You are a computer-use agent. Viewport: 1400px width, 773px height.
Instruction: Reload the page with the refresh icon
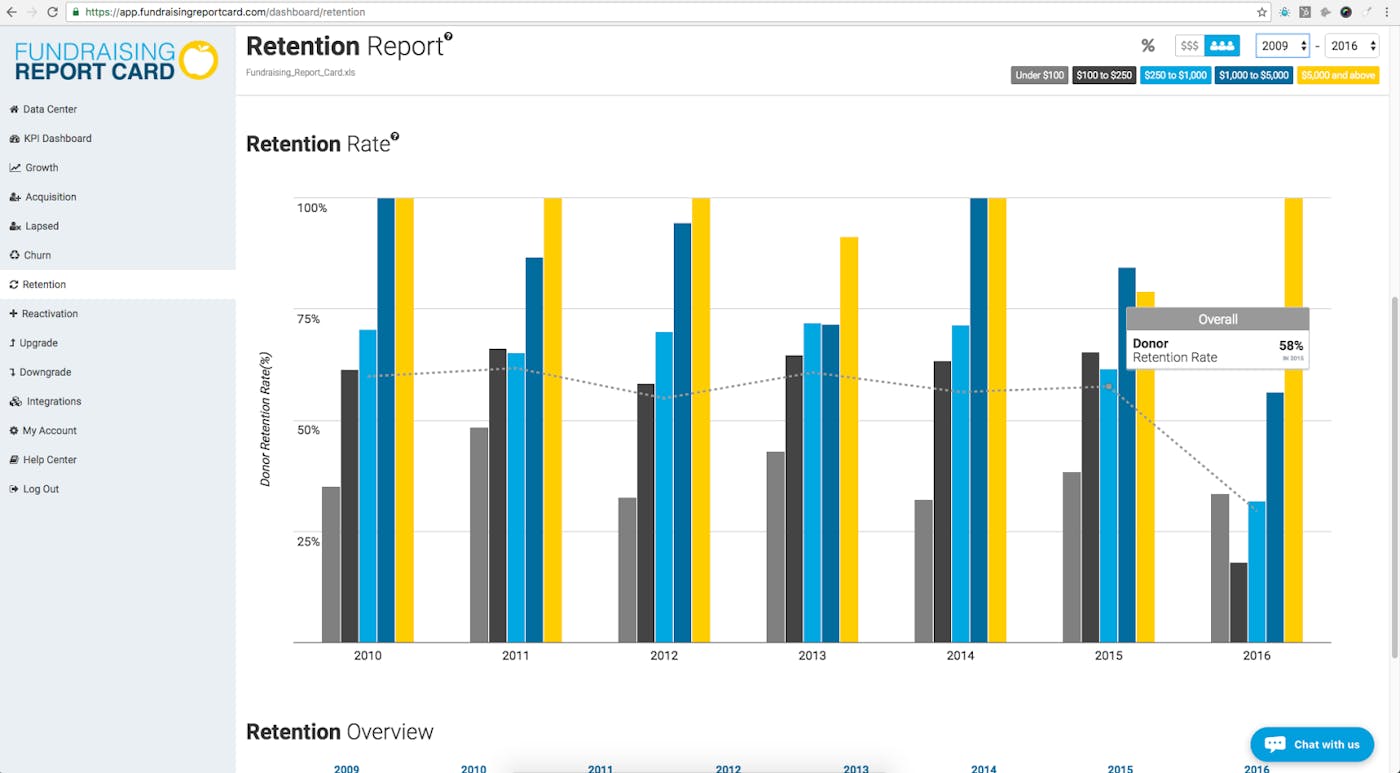click(x=53, y=12)
